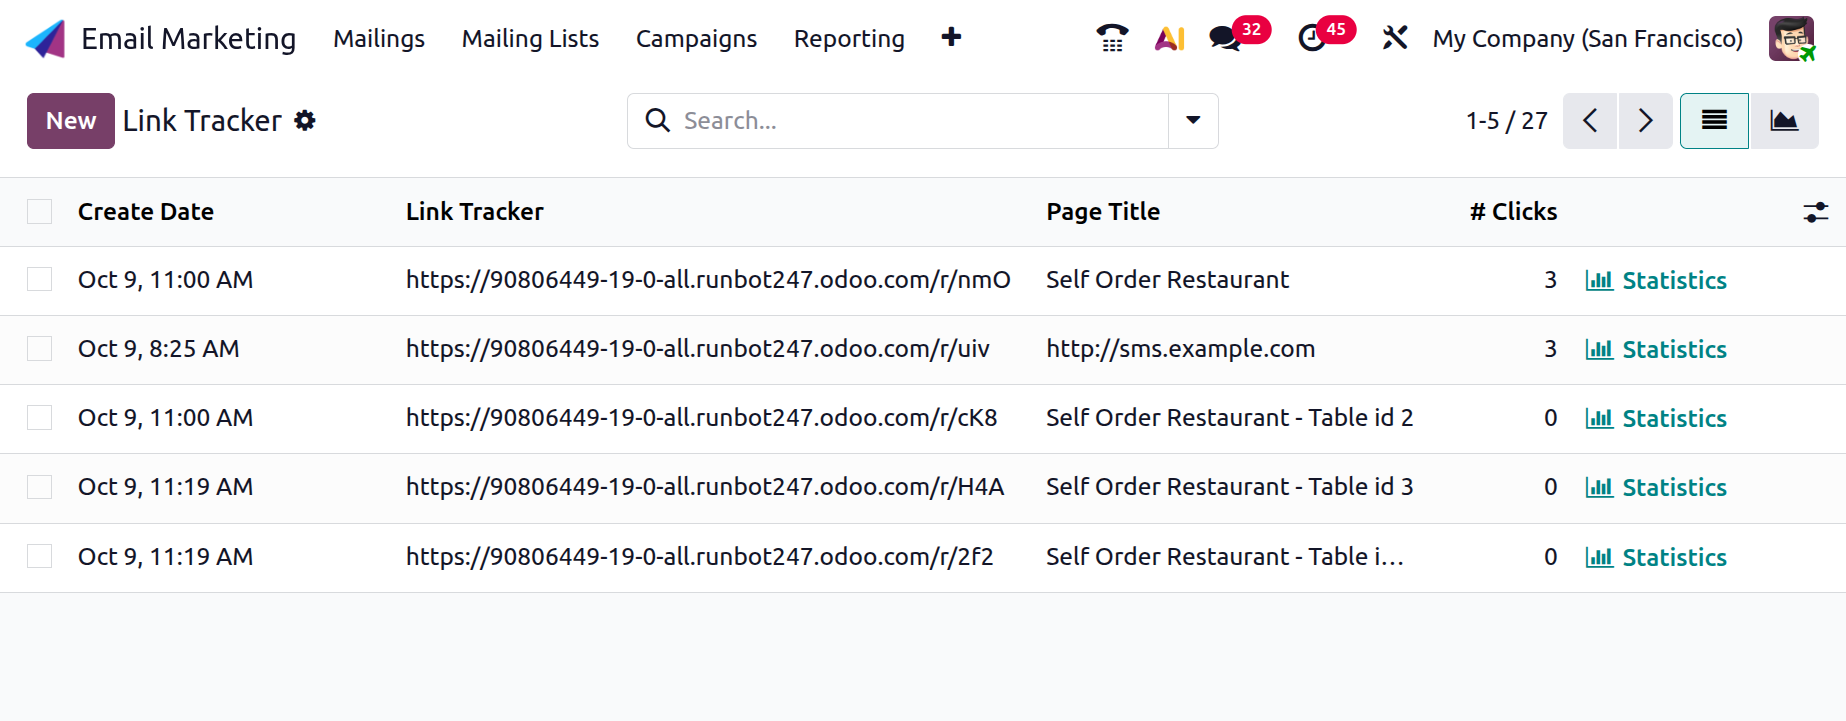Open the debug tools wrench icon
The width and height of the screenshot is (1846, 721).
[1394, 38]
